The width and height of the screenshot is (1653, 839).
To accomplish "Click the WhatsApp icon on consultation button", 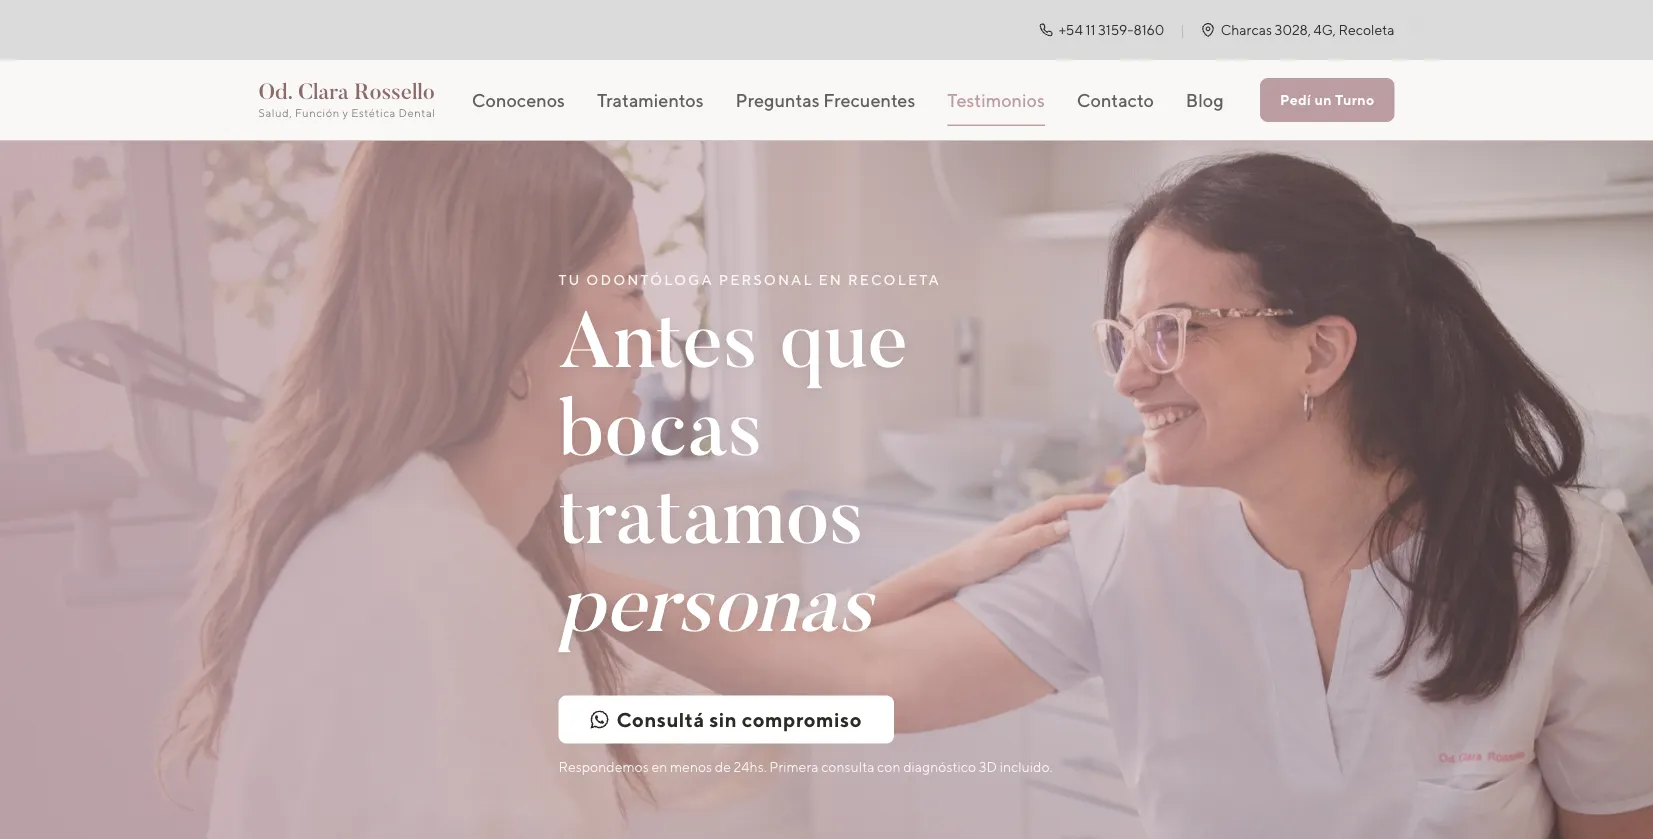I will click(599, 720).
